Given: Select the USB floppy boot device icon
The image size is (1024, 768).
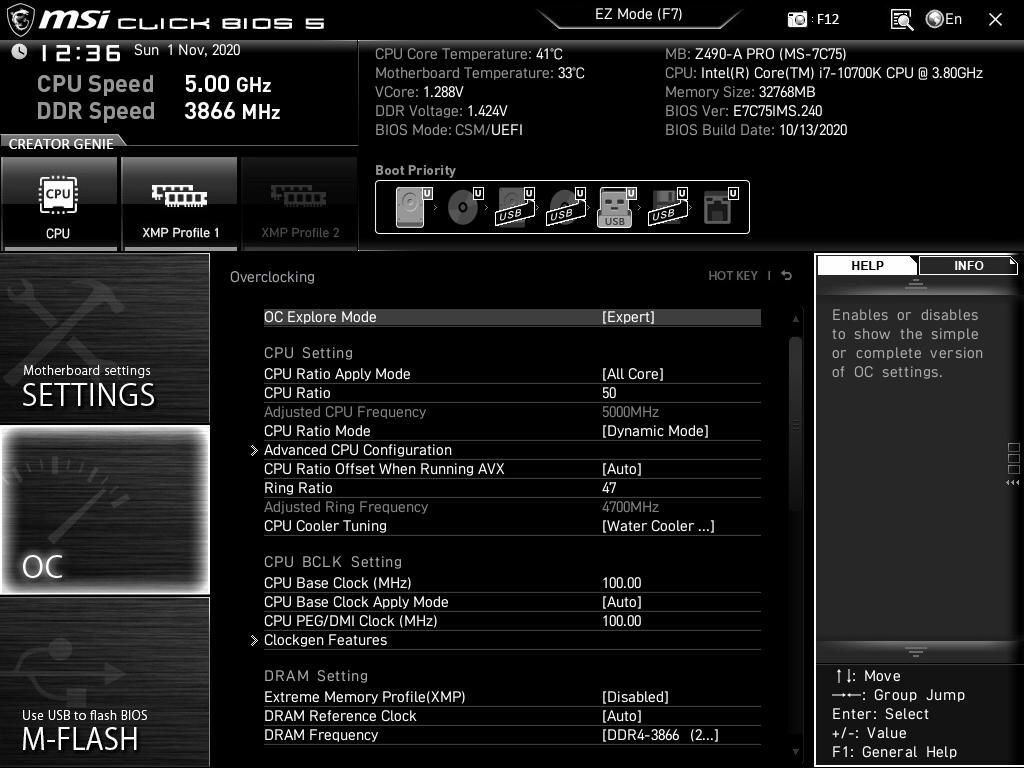Looking at the screenshot, I should 667,207.
